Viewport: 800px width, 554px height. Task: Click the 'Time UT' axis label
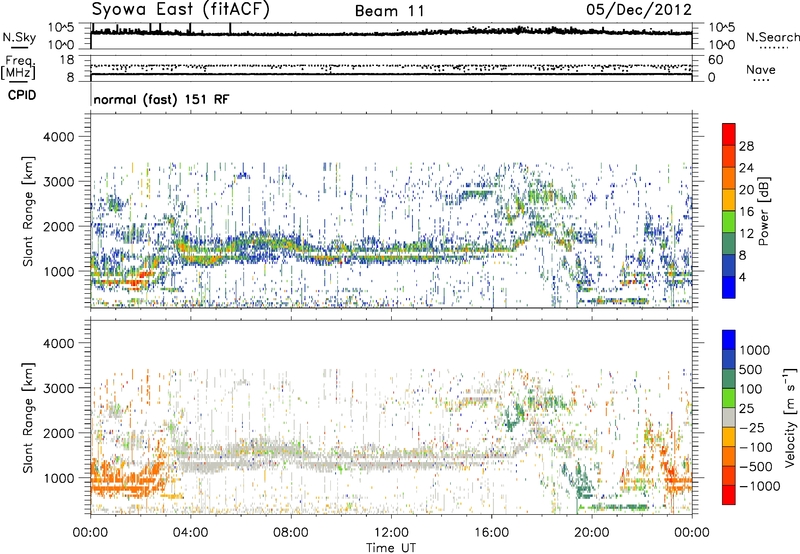pos(391,548)
